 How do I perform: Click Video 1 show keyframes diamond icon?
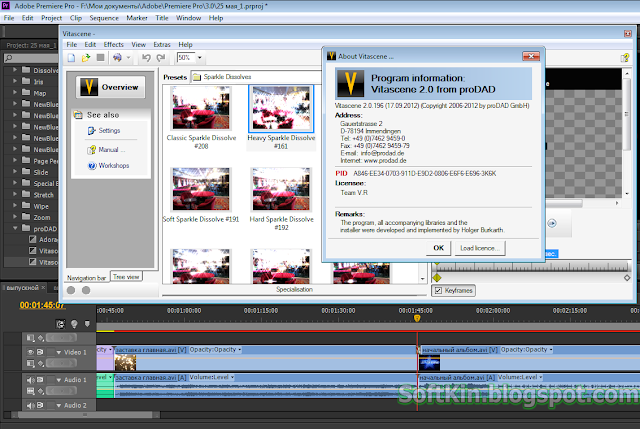(40, 363)
